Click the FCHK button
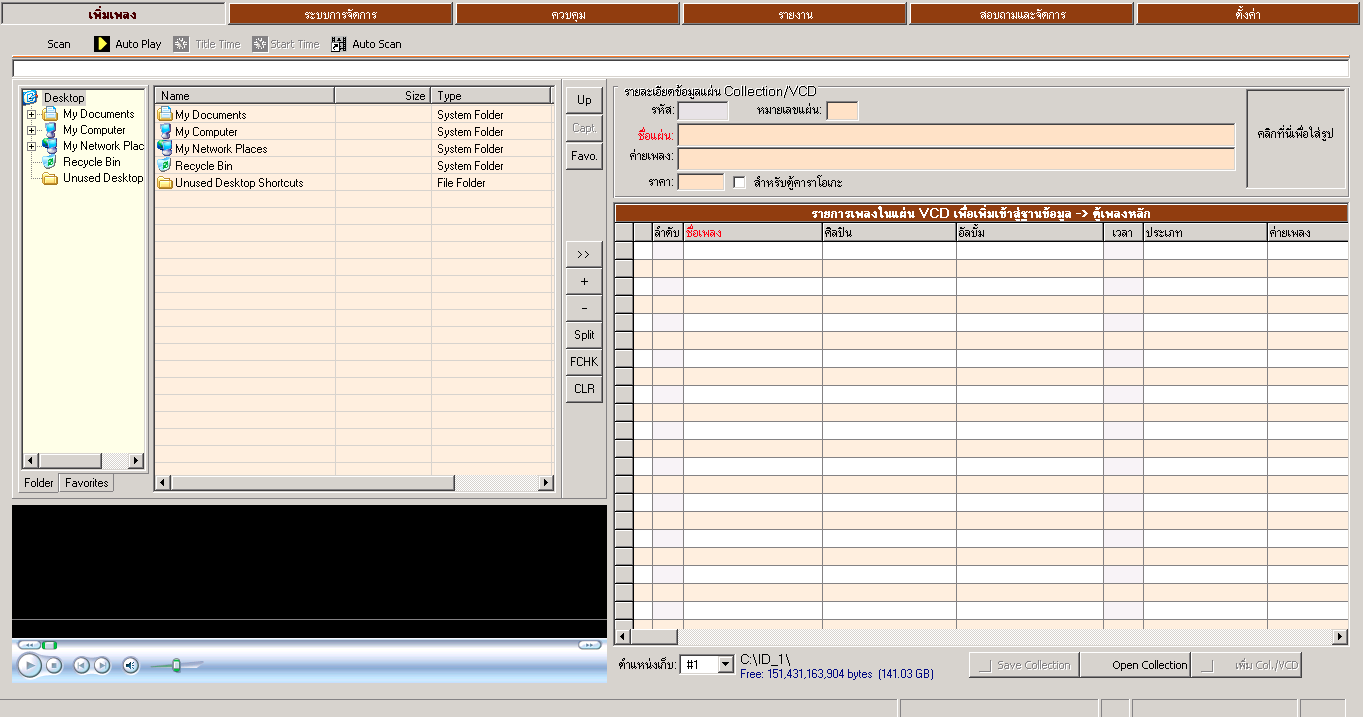 click(x=584, y=362)
